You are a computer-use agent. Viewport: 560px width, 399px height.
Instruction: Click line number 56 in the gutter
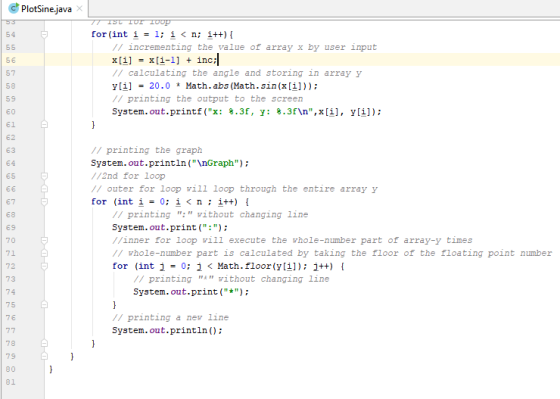click(x=11, y=60)
